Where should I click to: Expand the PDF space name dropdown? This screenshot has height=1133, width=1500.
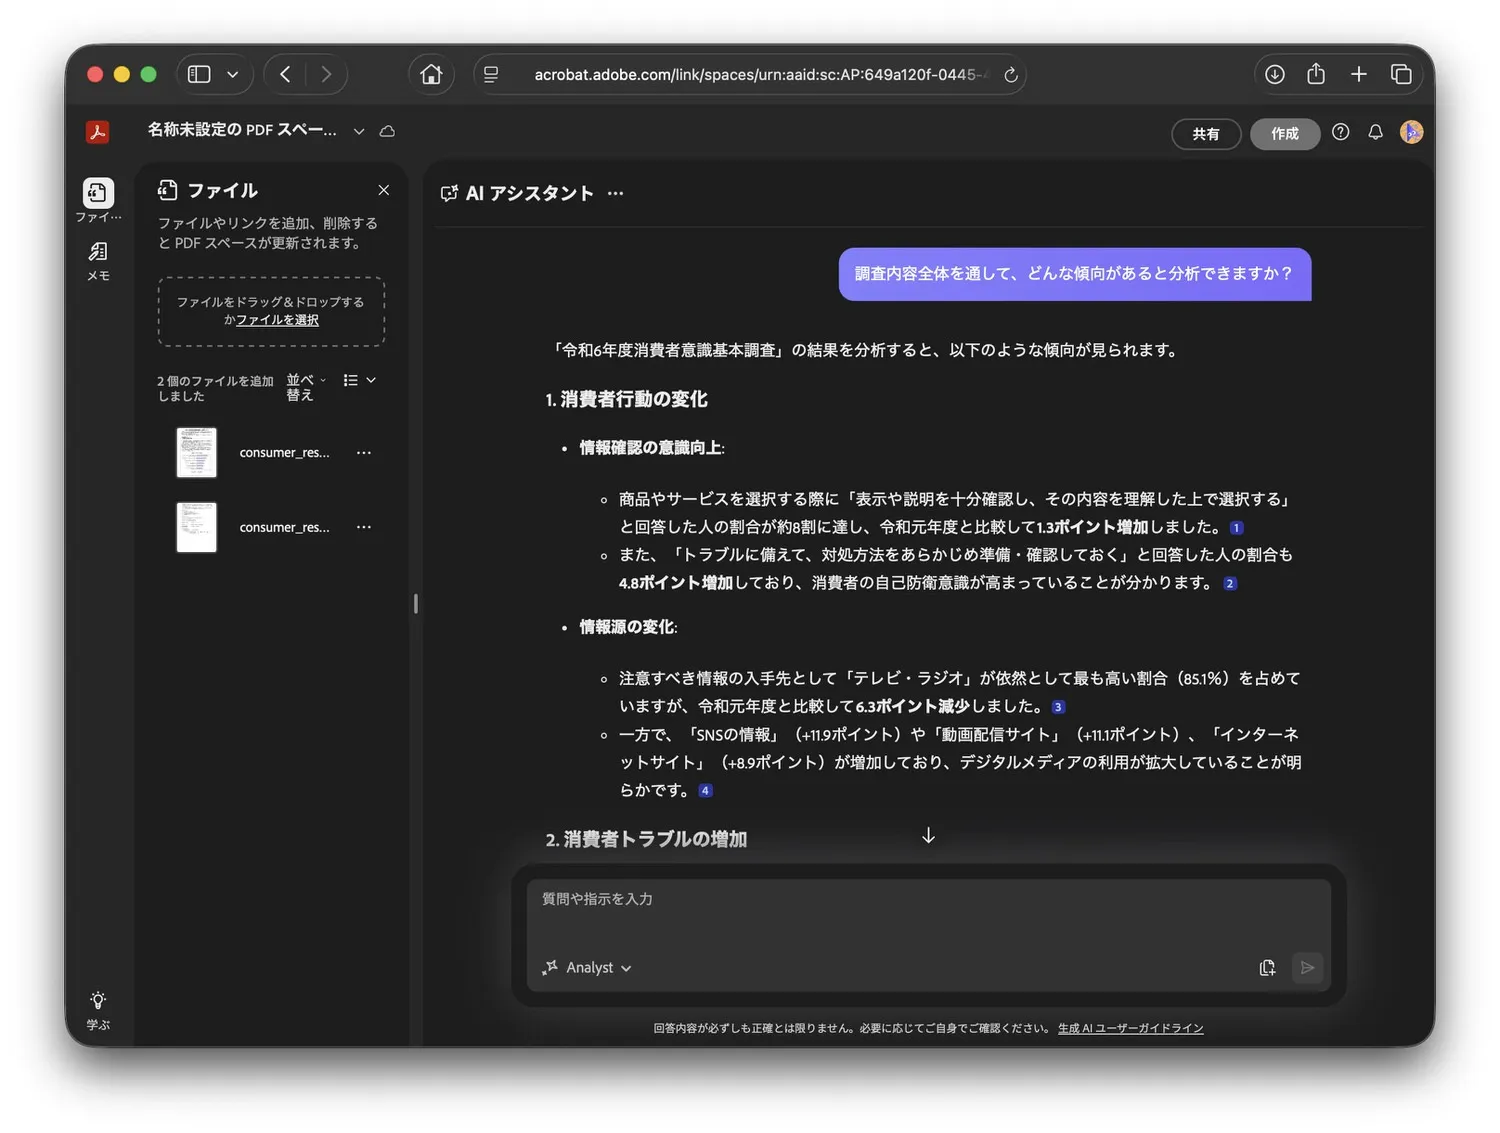point(359,132)
